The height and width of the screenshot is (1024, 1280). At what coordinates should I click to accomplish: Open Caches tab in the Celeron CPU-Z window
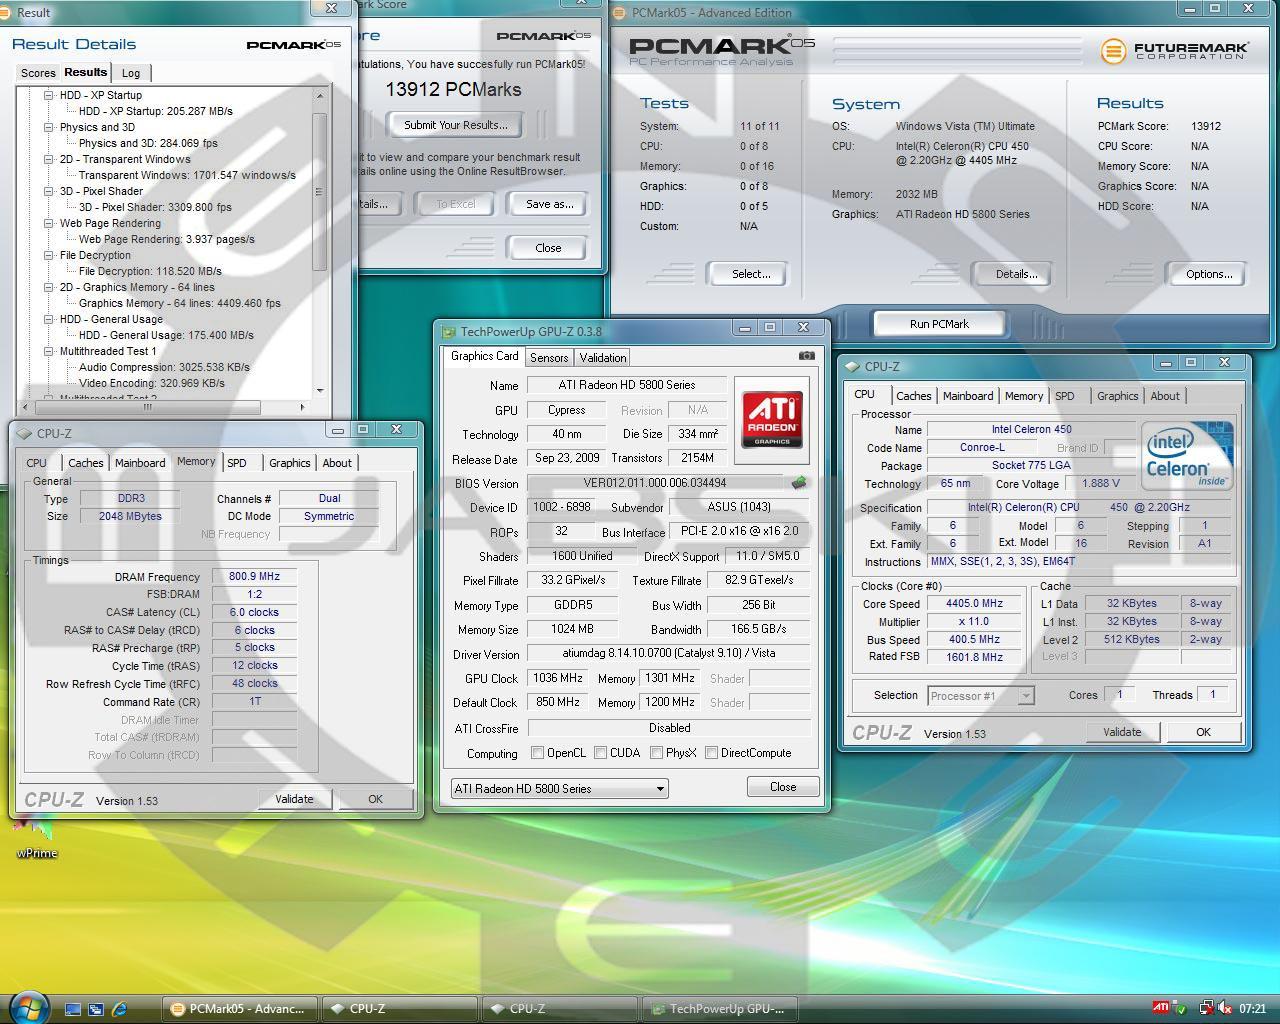click(x=913, y=396)
